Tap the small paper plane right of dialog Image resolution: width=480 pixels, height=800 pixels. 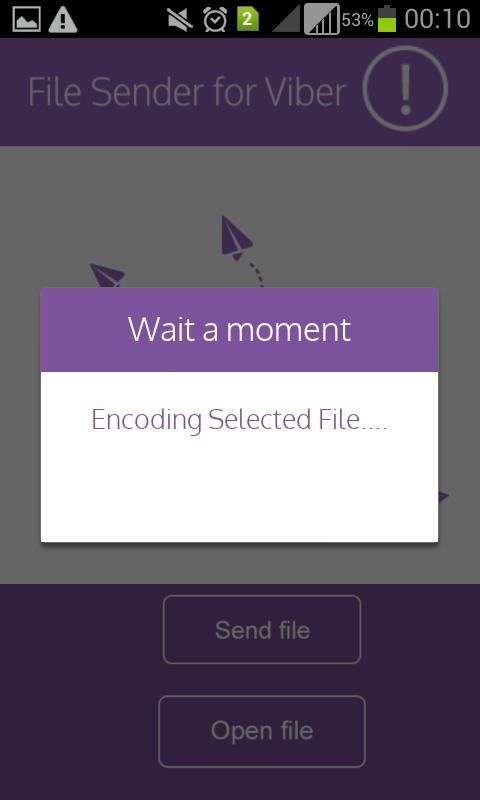pos(443,495)
